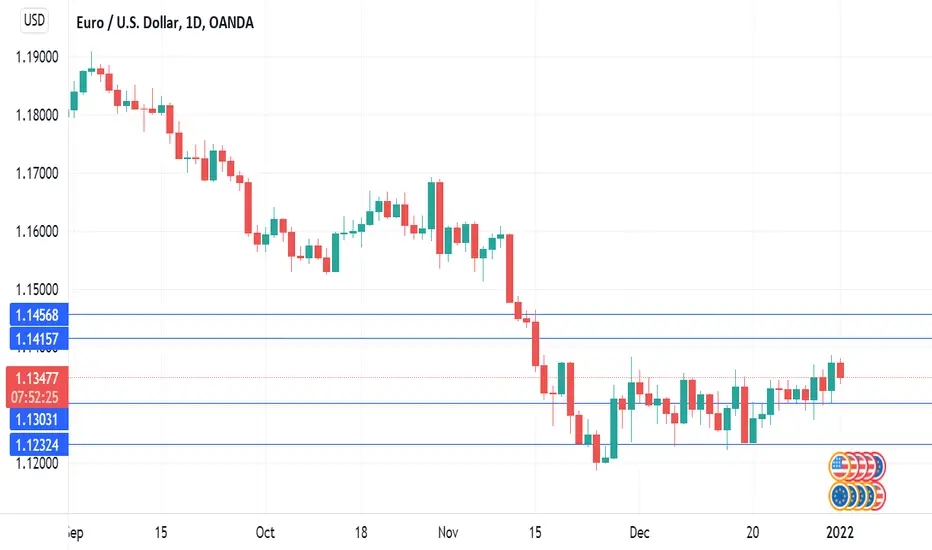Click the 1.13031 horizontal line label
Viewport: 932px width, 550px height.
click(x=39, y=419)
